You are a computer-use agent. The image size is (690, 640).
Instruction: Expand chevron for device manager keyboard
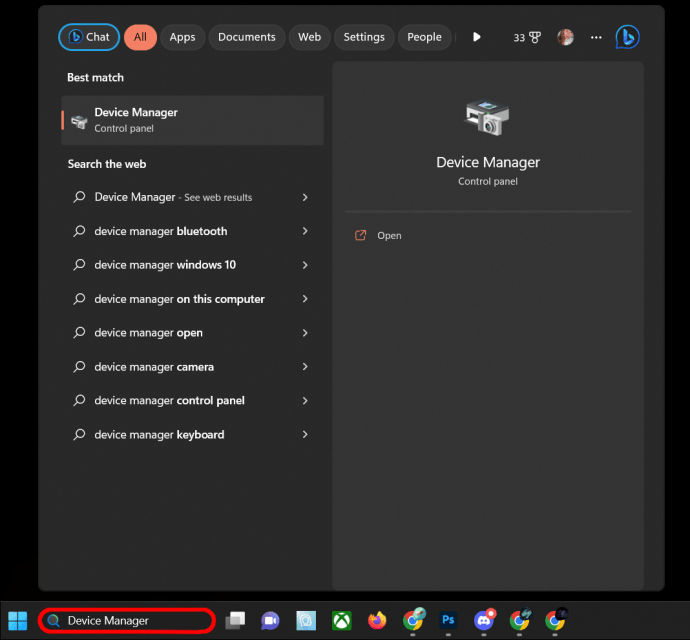(x=305, y=434)
